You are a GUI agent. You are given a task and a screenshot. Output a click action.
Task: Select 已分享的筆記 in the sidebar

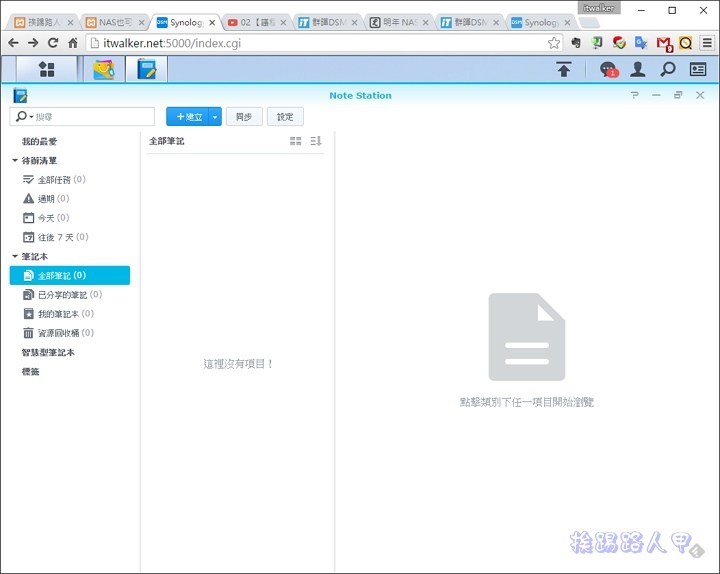pos(68,295)
